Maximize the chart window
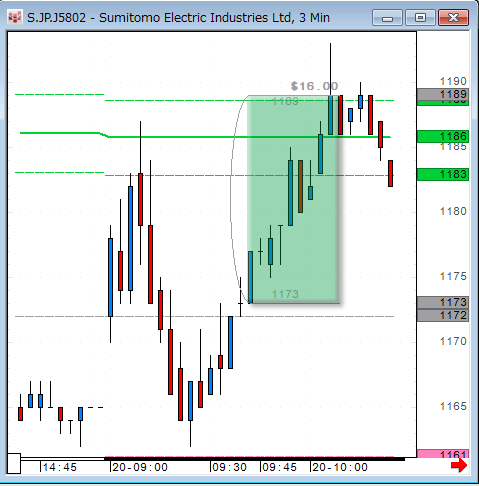Image resolution: width=479 pixels, height=486 pixels. coord(420,18)
